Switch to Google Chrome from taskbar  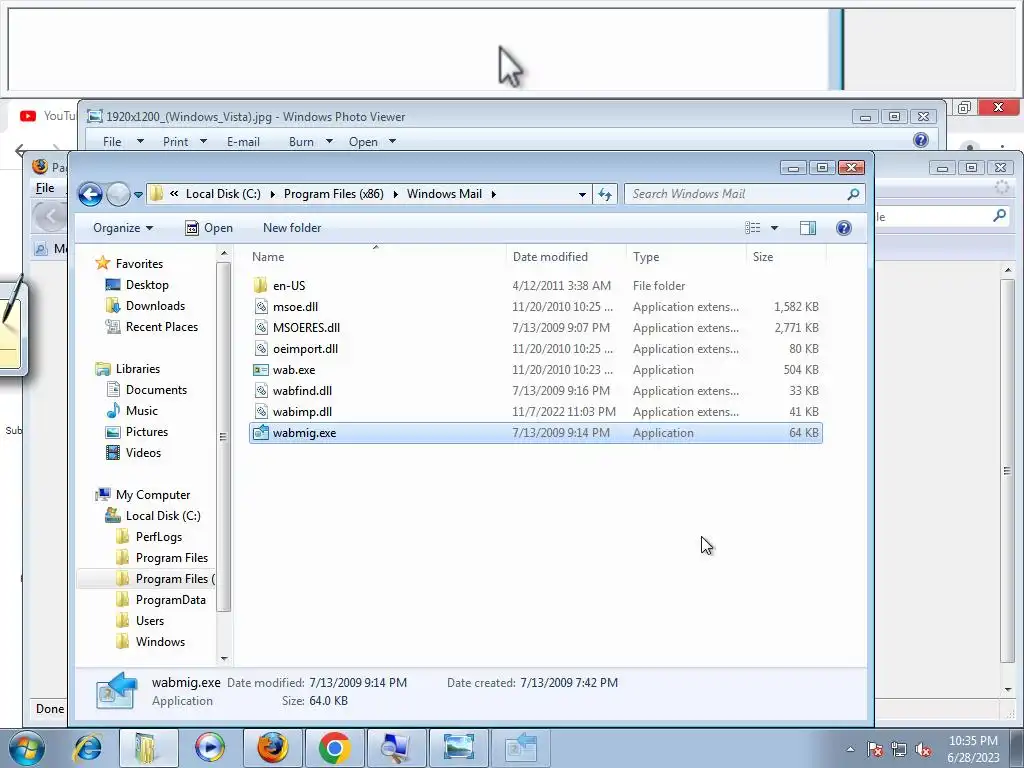click(334, 748)
